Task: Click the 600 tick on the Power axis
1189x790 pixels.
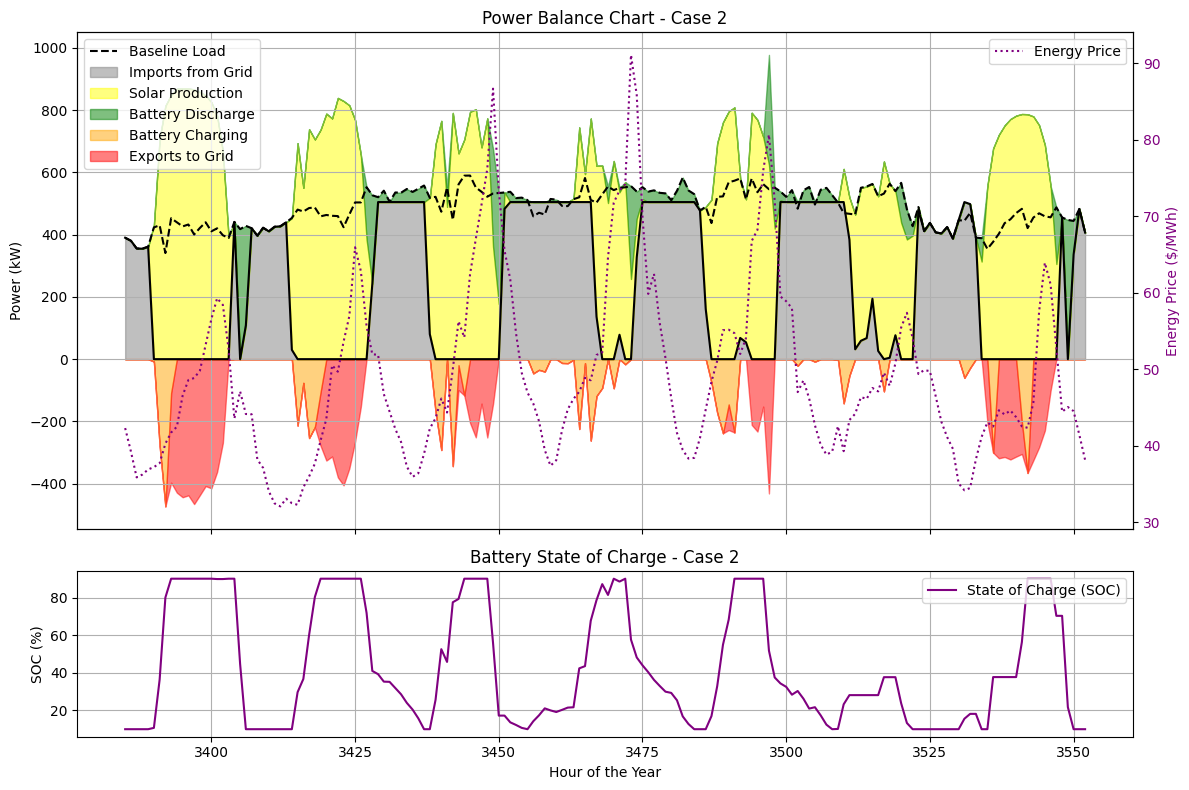Action: [54, 173]
